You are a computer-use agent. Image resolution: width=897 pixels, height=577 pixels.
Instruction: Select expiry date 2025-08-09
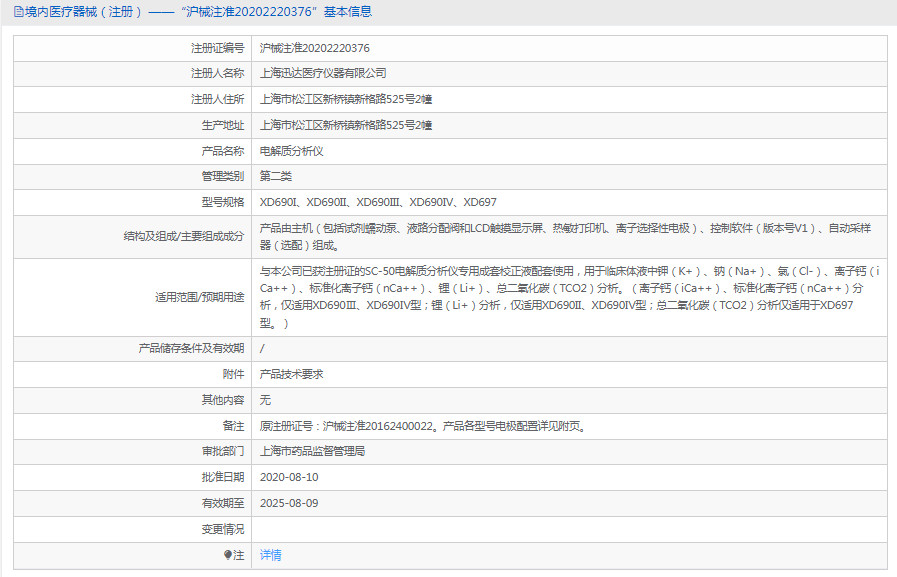pyautogui.click(x=289, y=503)
